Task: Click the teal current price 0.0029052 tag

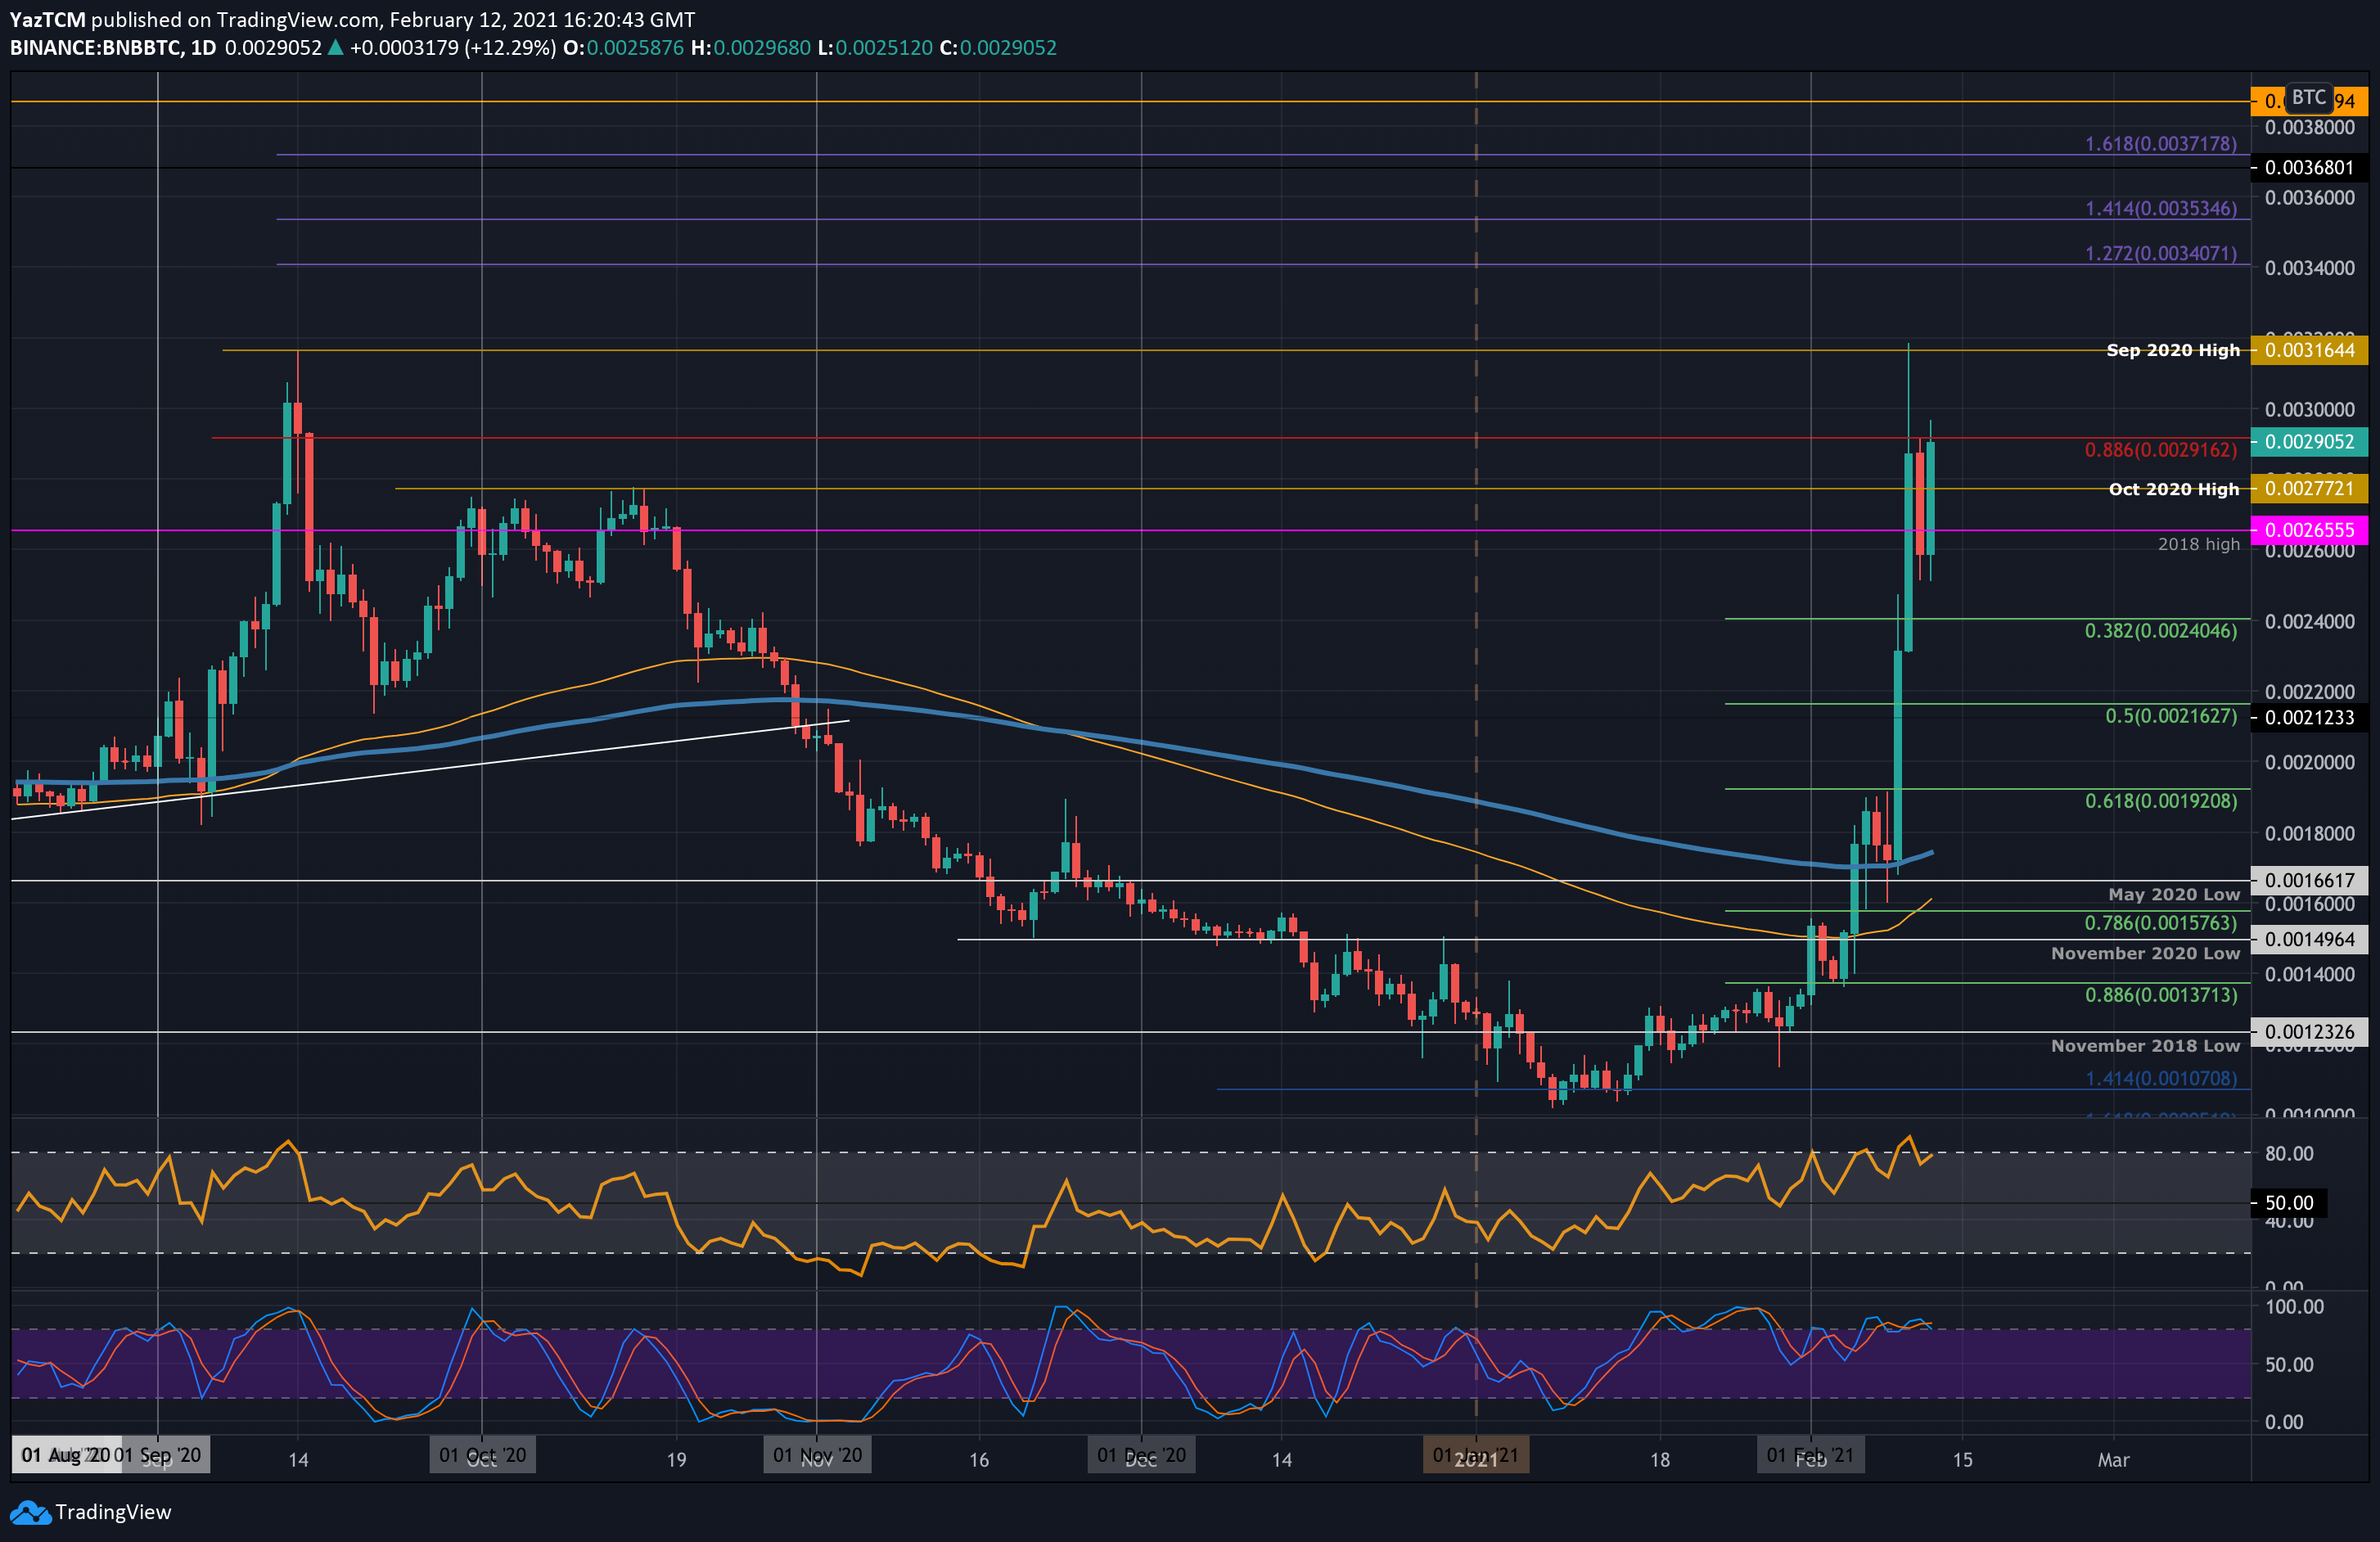Action: pyautogui.click(x=2308, y=441)
